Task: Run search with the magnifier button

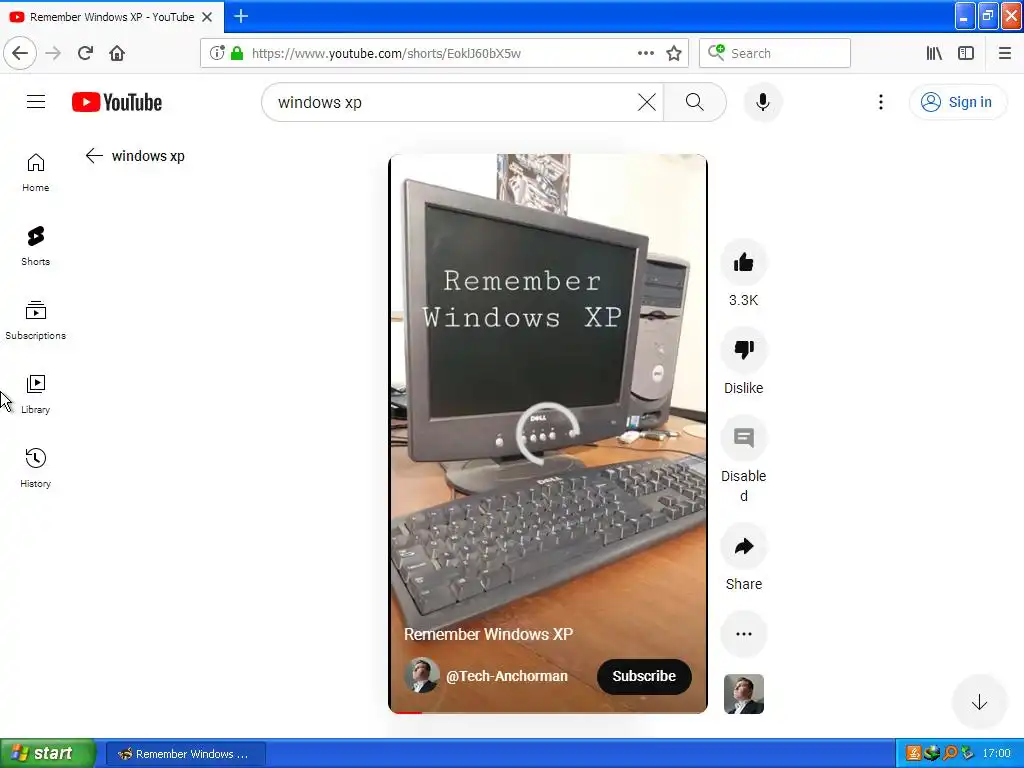Action: (x=694, y=102)
